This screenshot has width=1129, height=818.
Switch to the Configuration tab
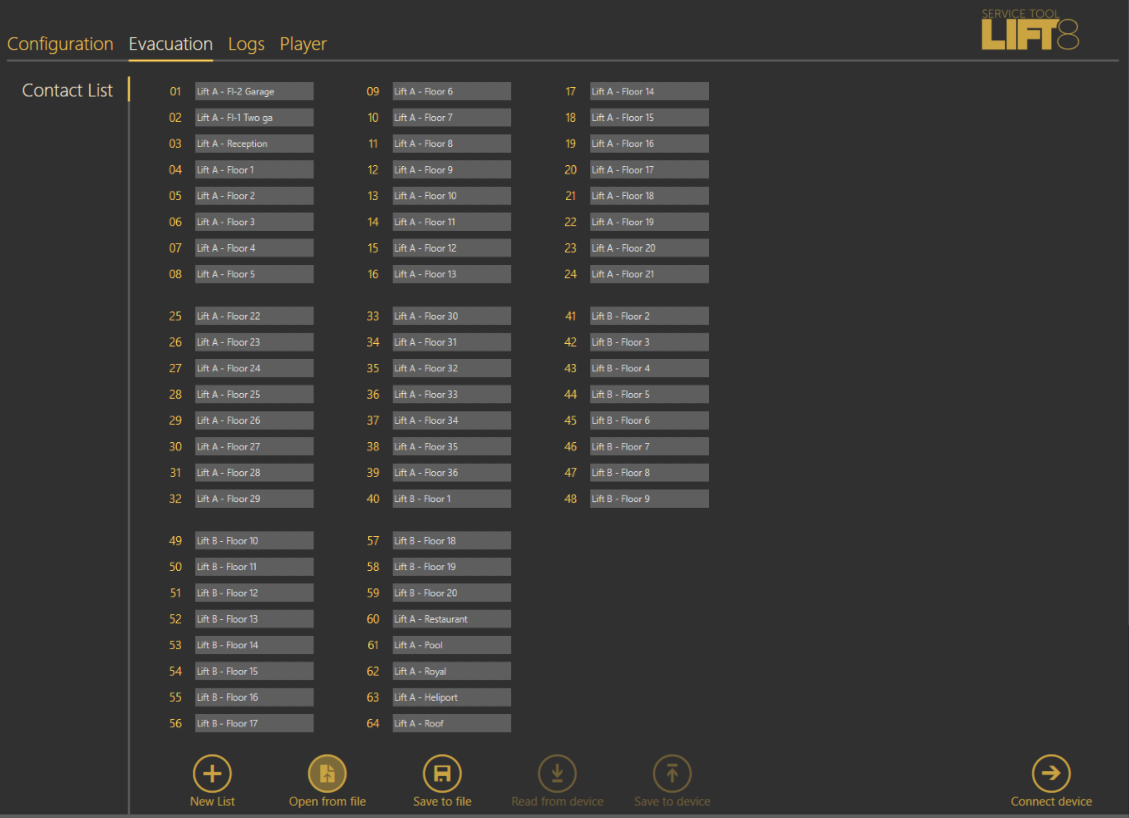pyautogui.click(x=60, y=44)
